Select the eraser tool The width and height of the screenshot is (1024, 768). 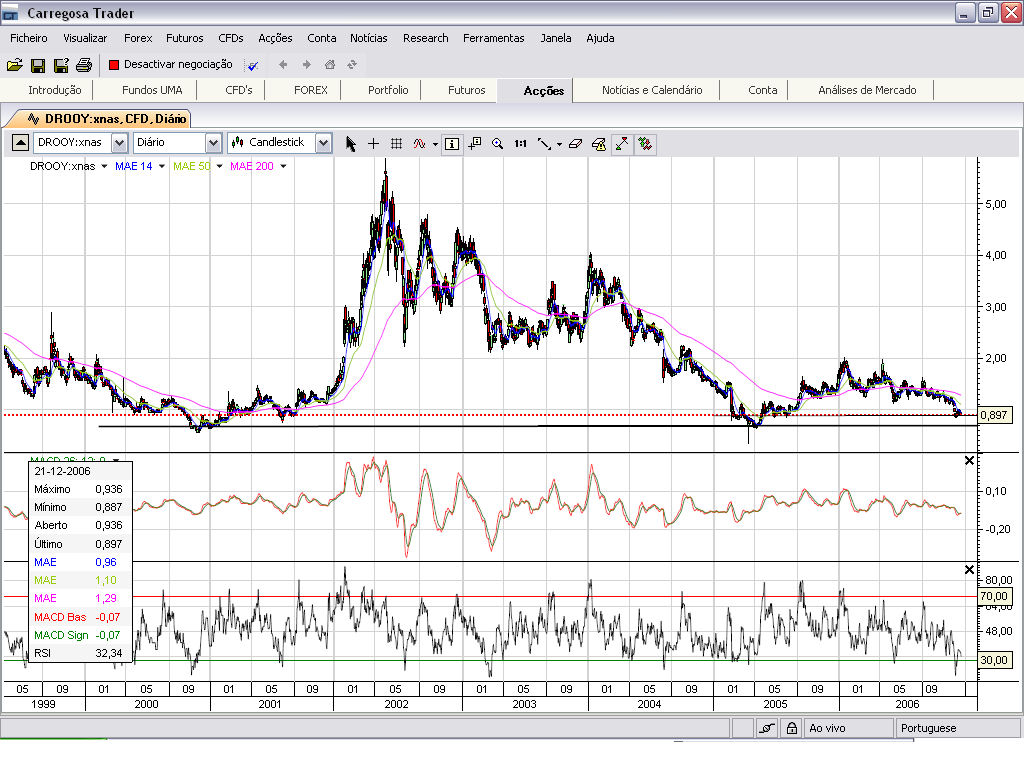click(x=574, y=143)
